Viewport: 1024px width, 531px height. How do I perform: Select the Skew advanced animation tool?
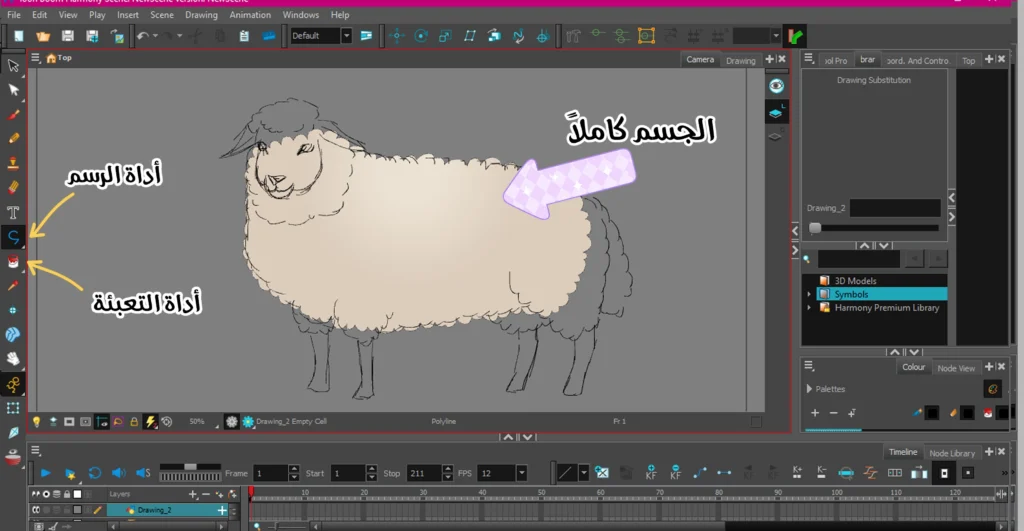pos(470,36)
